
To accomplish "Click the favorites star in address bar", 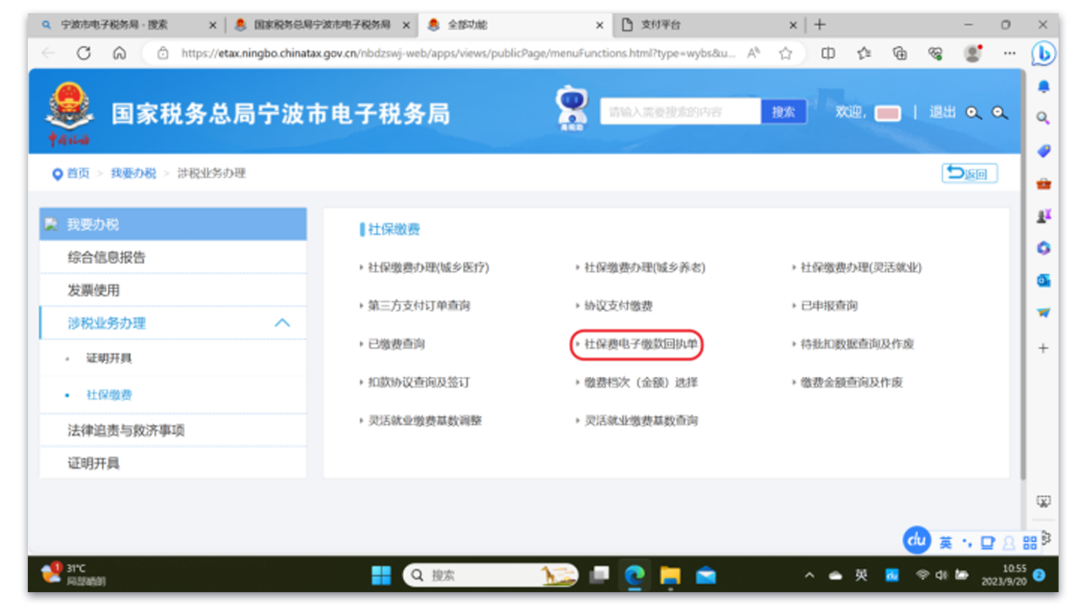I will click(786, 53).
